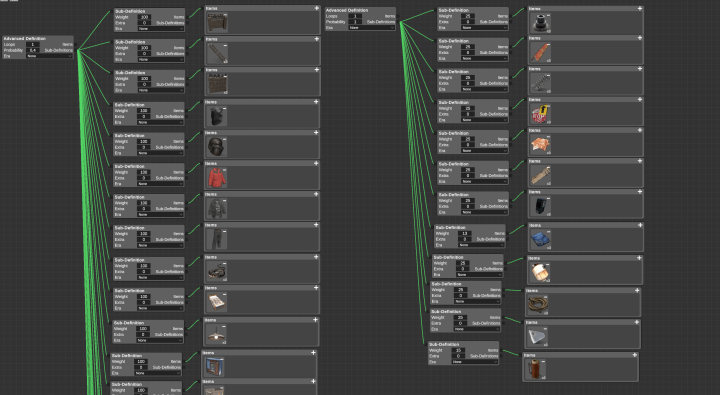
Task: Select the red jacket item icon
Action: [x=217, y=178]
